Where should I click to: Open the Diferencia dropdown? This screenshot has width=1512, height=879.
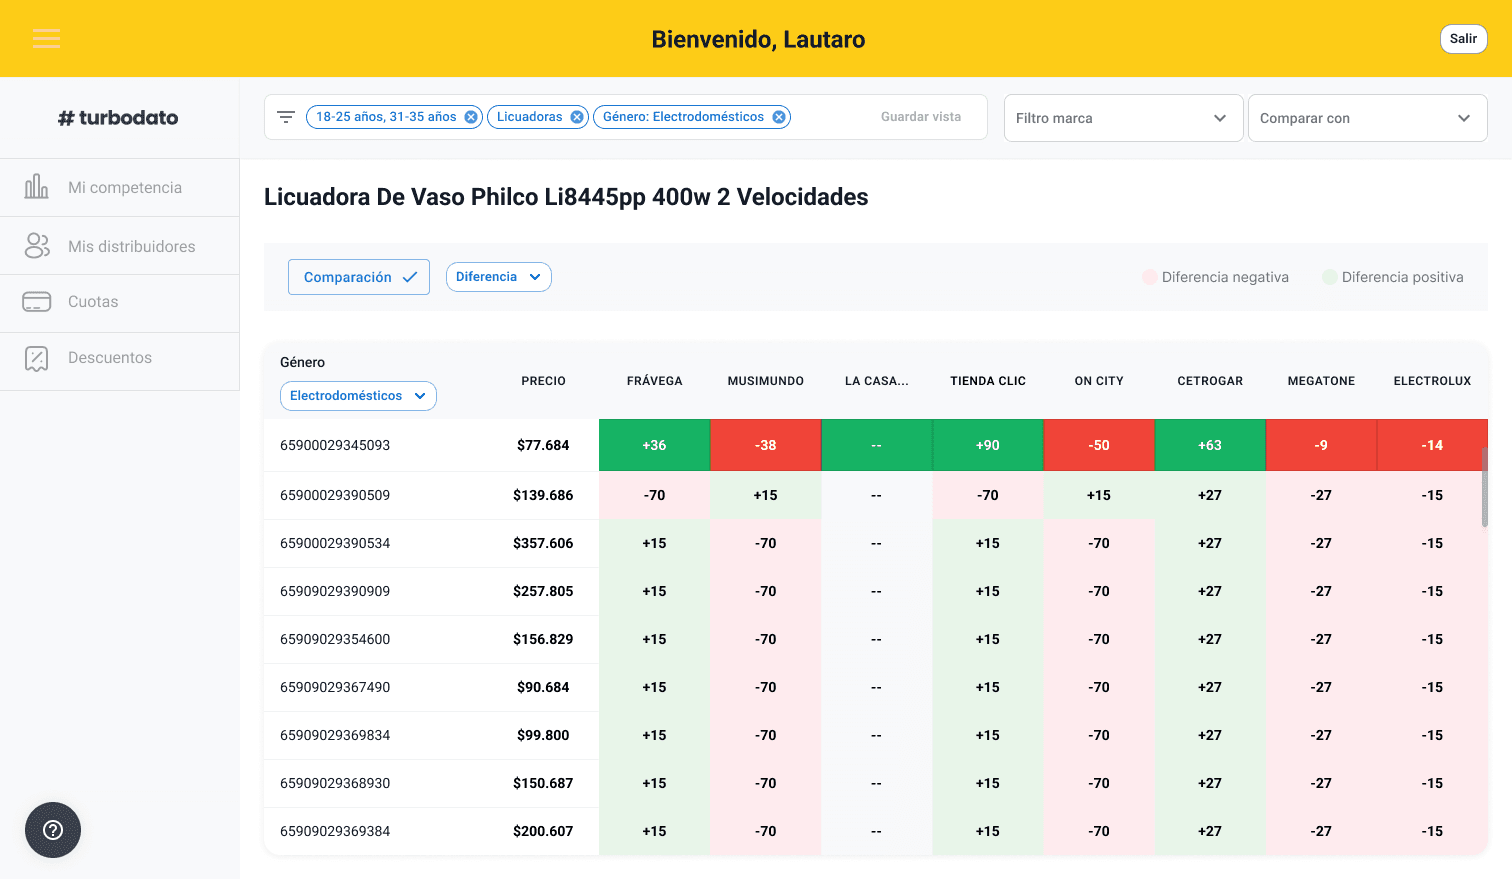(x=498, y=277)
